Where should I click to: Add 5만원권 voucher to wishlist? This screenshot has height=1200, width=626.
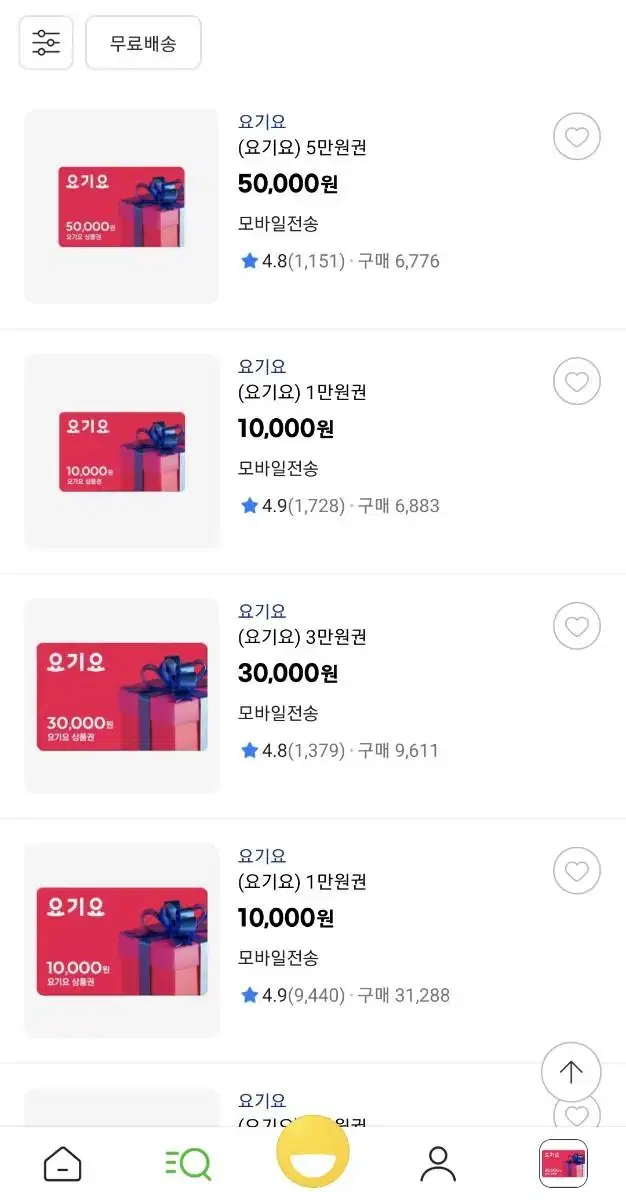(x=576, y=138)
